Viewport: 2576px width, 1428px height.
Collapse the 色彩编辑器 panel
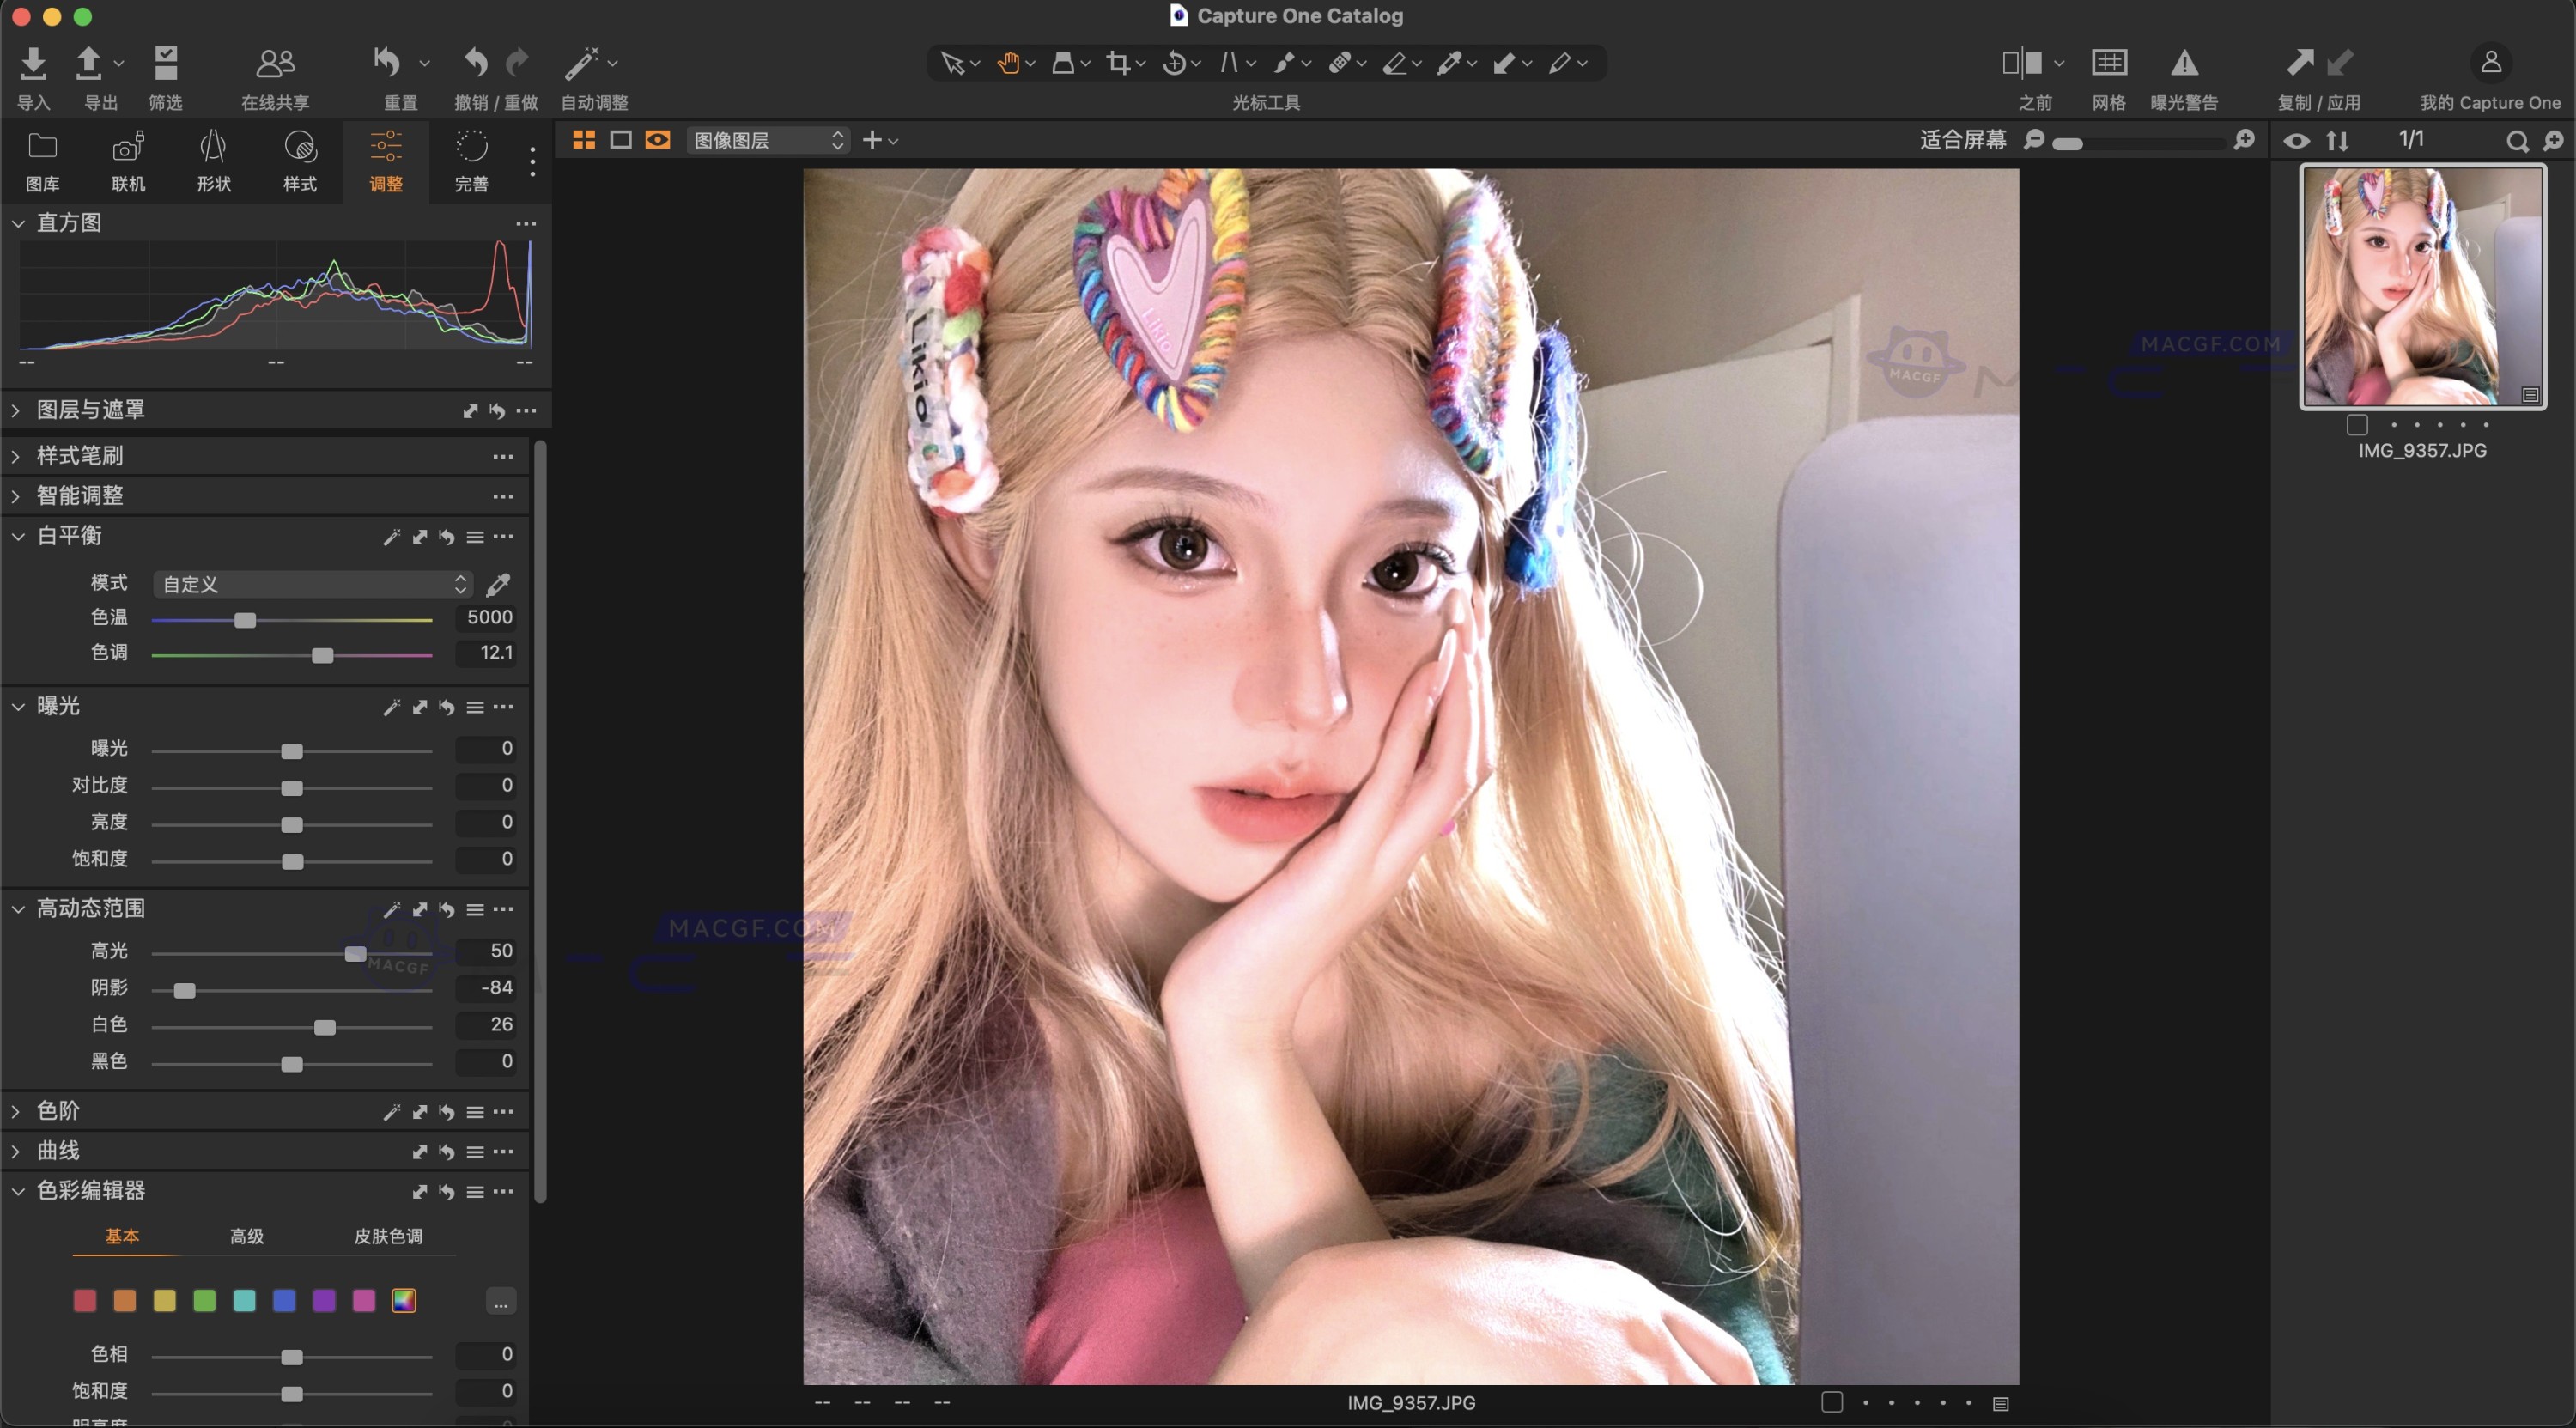18,1191
